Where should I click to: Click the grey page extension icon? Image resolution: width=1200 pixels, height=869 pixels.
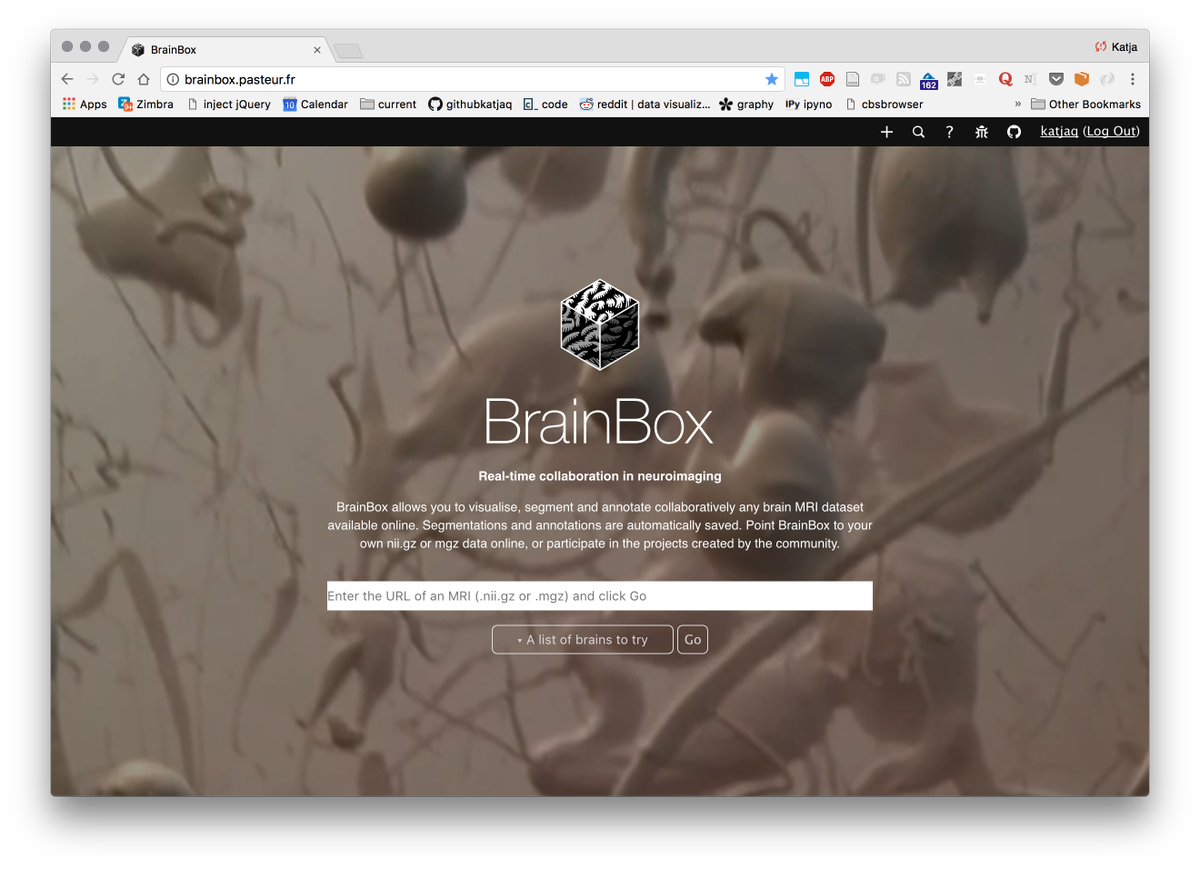point(853,79)
